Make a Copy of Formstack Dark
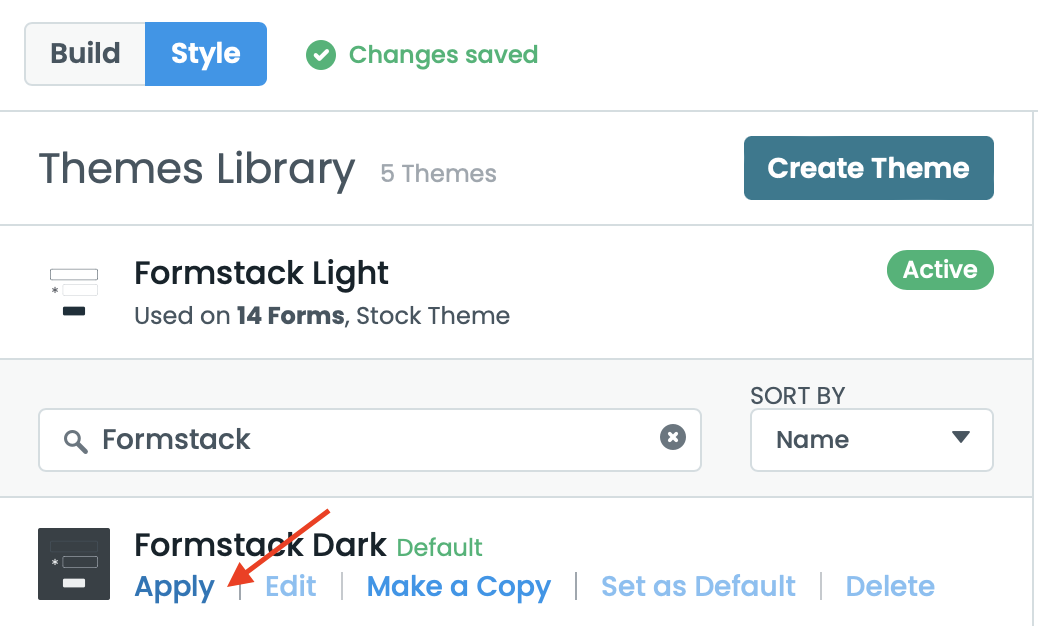Screen dimensions: 1038x626 coord(459,587)
